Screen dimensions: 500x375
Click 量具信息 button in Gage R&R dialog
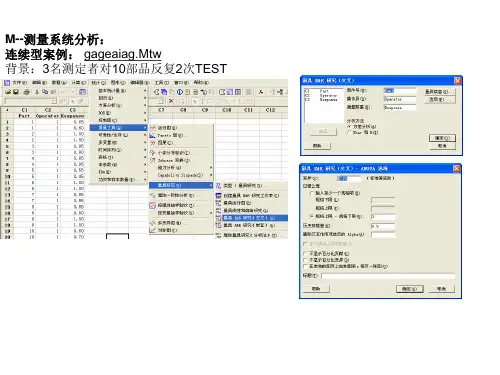coord(439,92)
